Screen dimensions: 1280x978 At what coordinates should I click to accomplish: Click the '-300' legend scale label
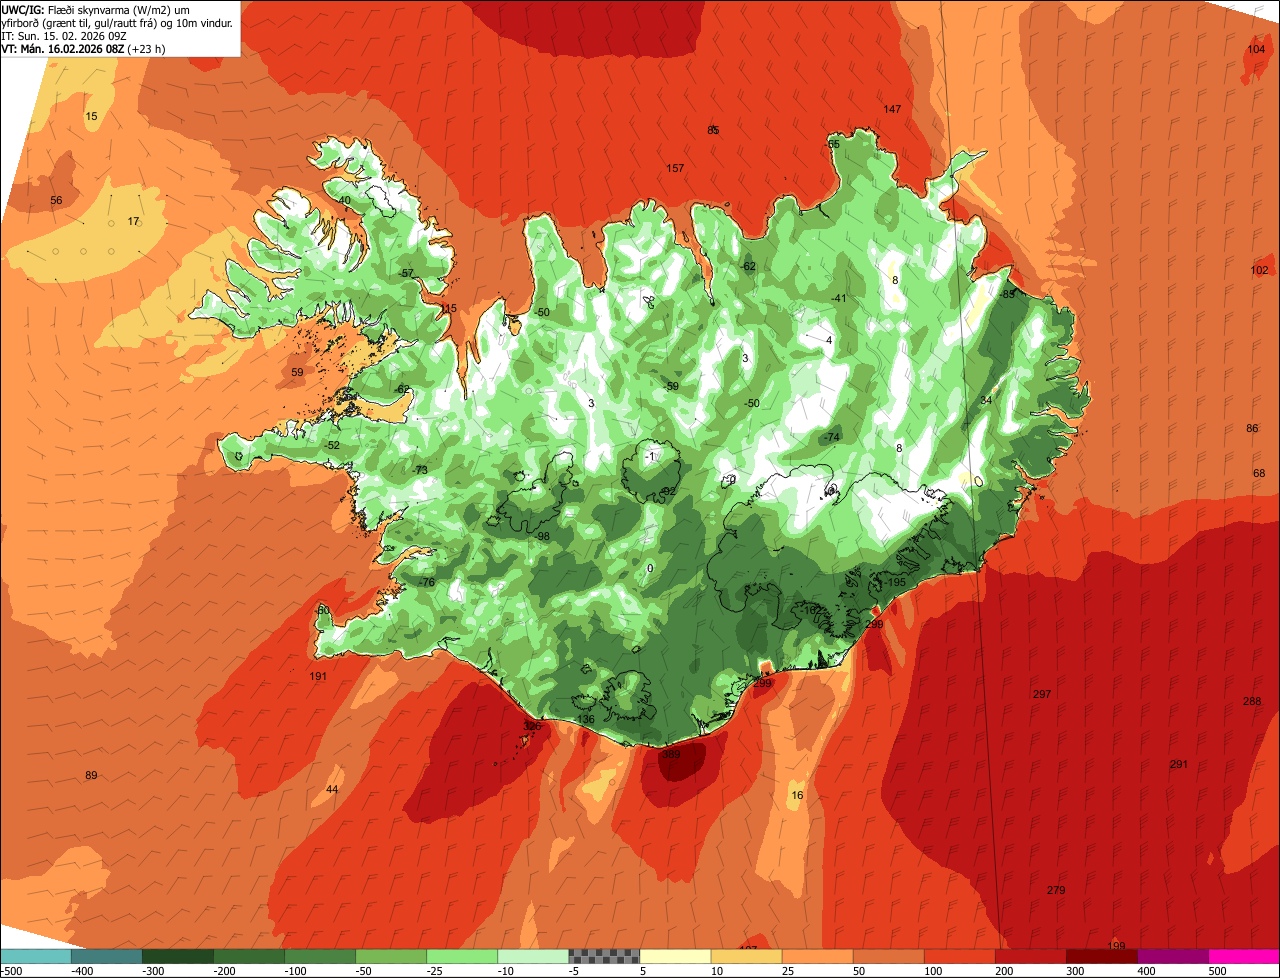[151, 971]
